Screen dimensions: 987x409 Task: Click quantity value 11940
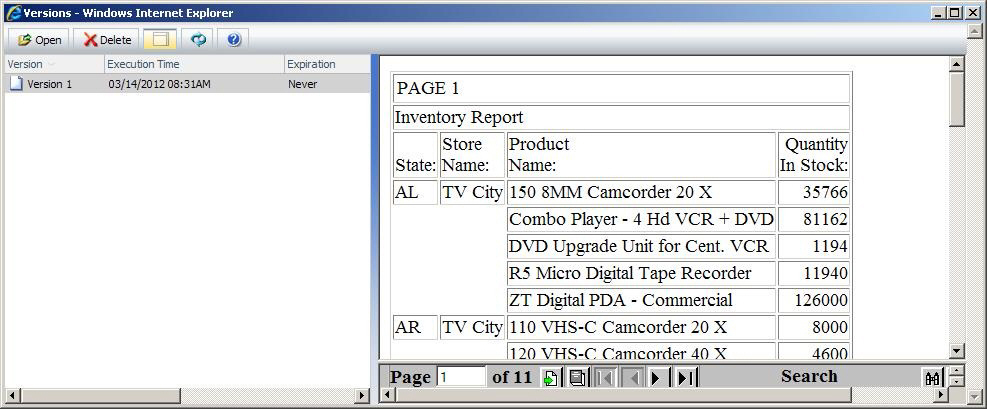(x=825, y=274)
